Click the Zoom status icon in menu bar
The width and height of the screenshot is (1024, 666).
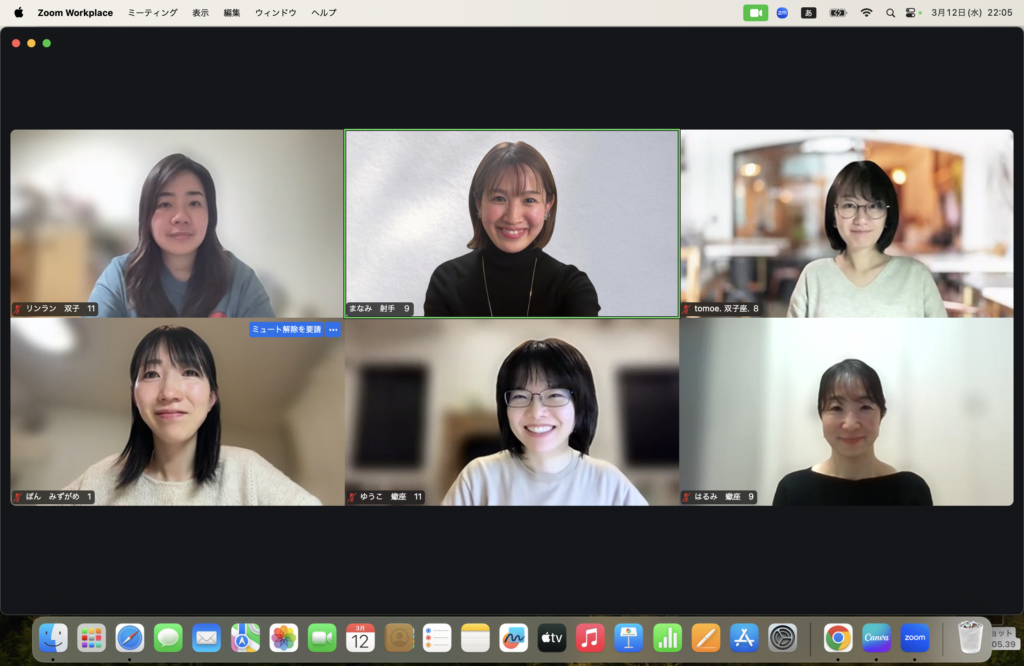pos(782,13)
